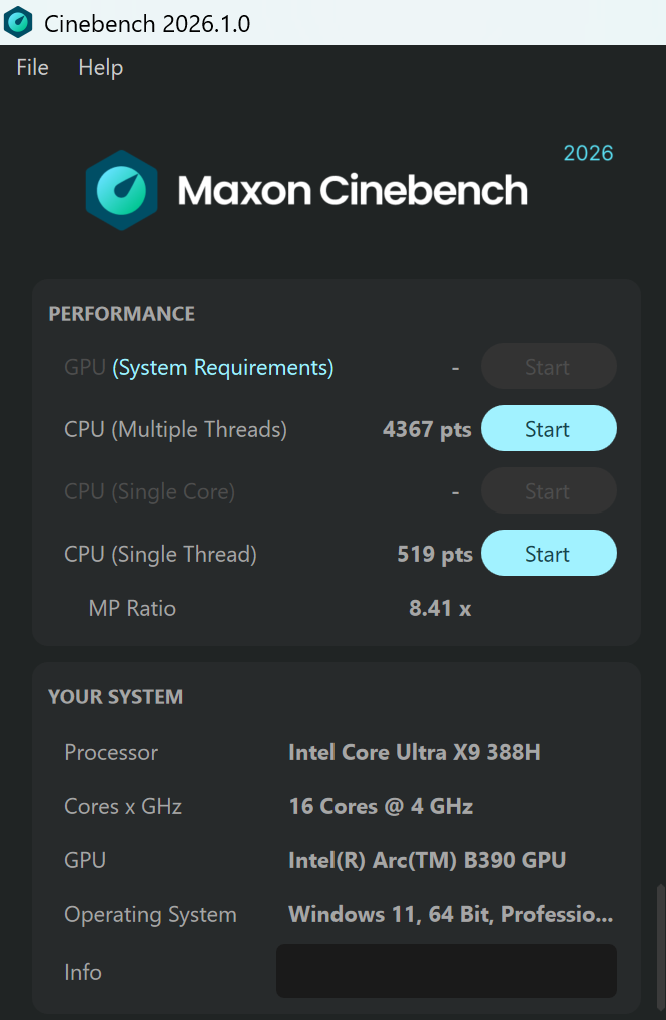The height and width of the screenshot is (1020, 666).
Task: Open the File menu
Action: pyautogui.click(x=32, y=68)
